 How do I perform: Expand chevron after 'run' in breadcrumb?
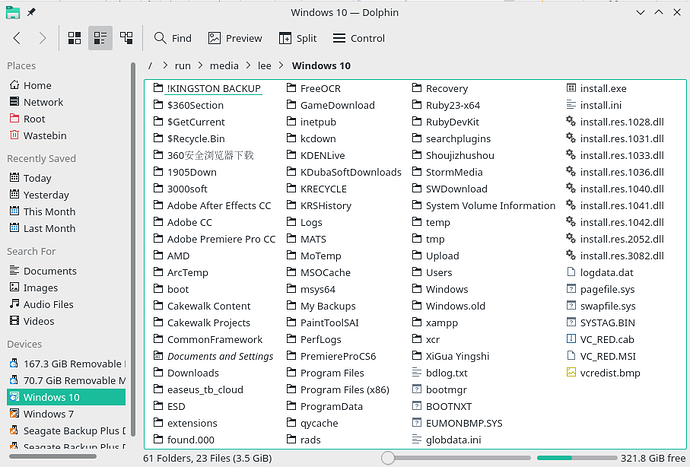[x=200, y=65]
